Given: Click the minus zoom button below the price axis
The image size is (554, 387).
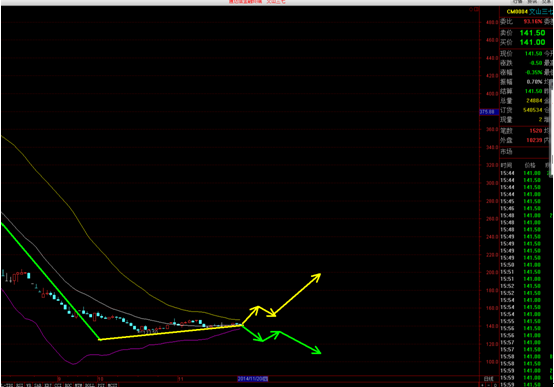Looking at the screenshot, I should tap(489, 385).
